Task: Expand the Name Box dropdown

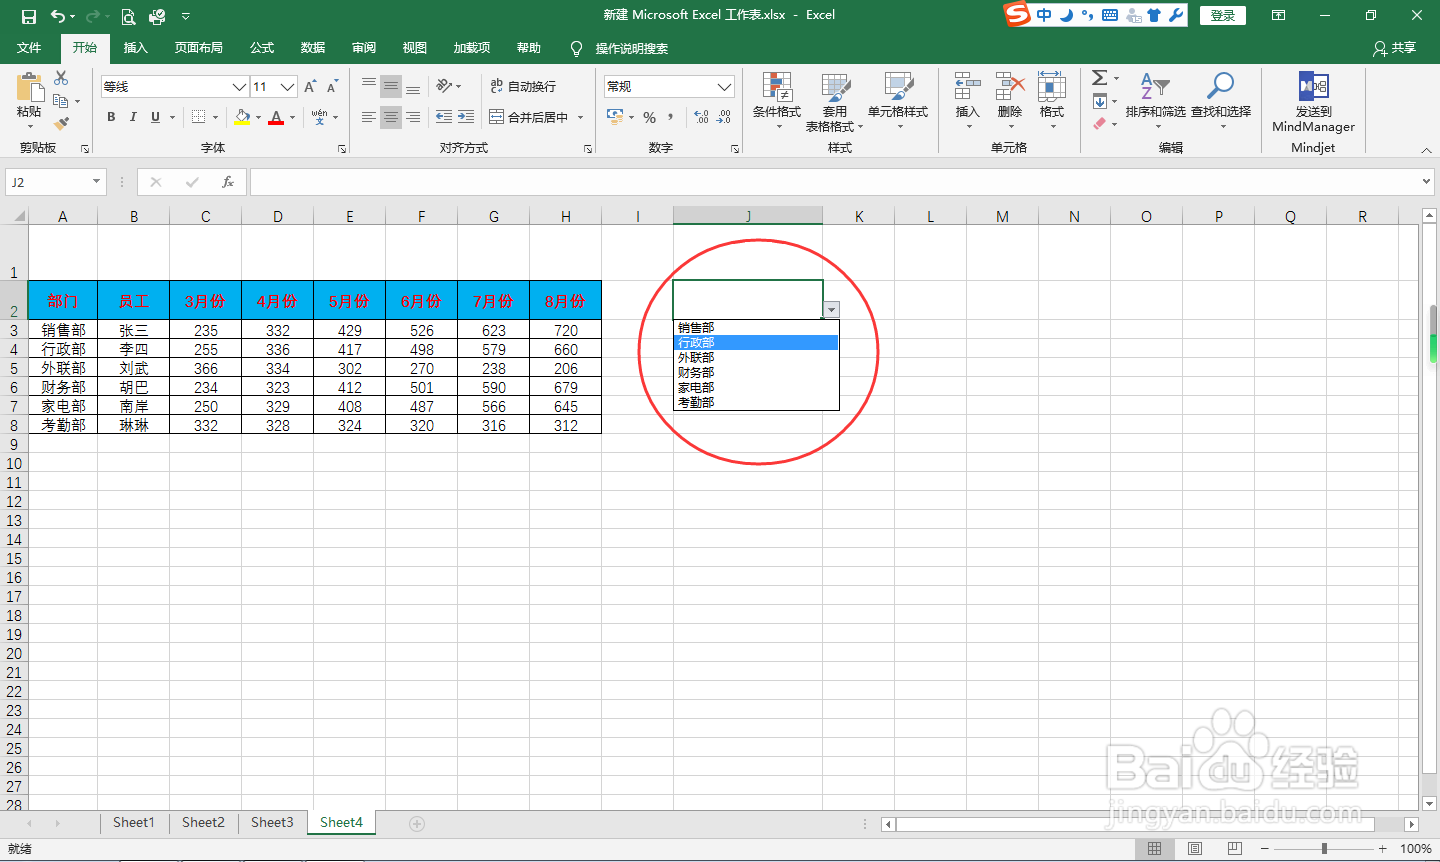Action: 97,182
